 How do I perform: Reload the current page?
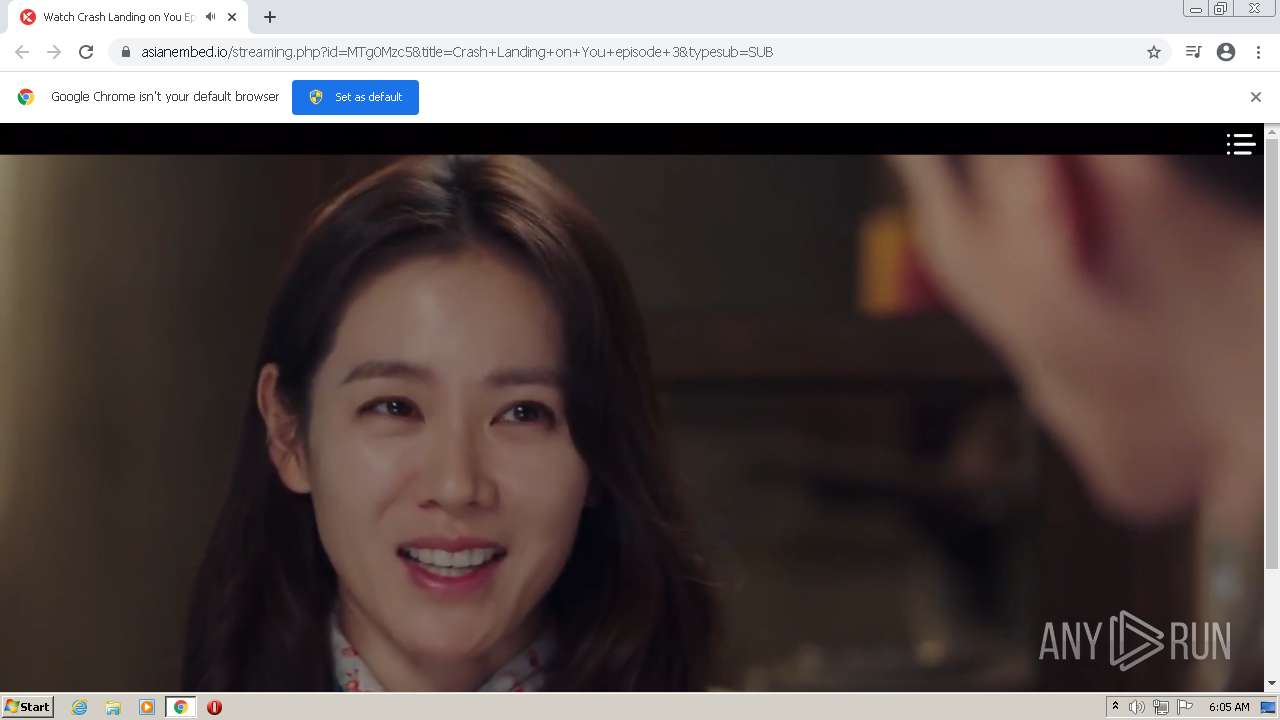pos(86,52)
